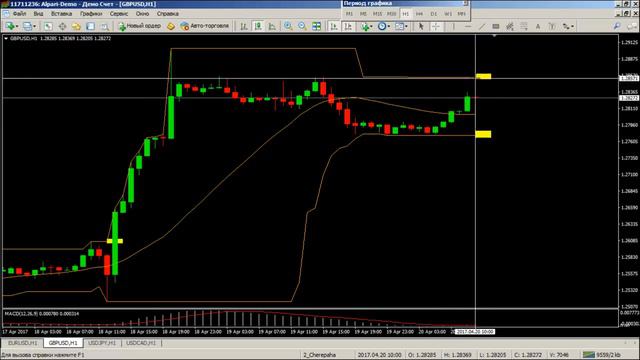Expand the profiles dropdown arrow
The width and height of the screenshot is (640, 360).
click(x=34, y=26)
